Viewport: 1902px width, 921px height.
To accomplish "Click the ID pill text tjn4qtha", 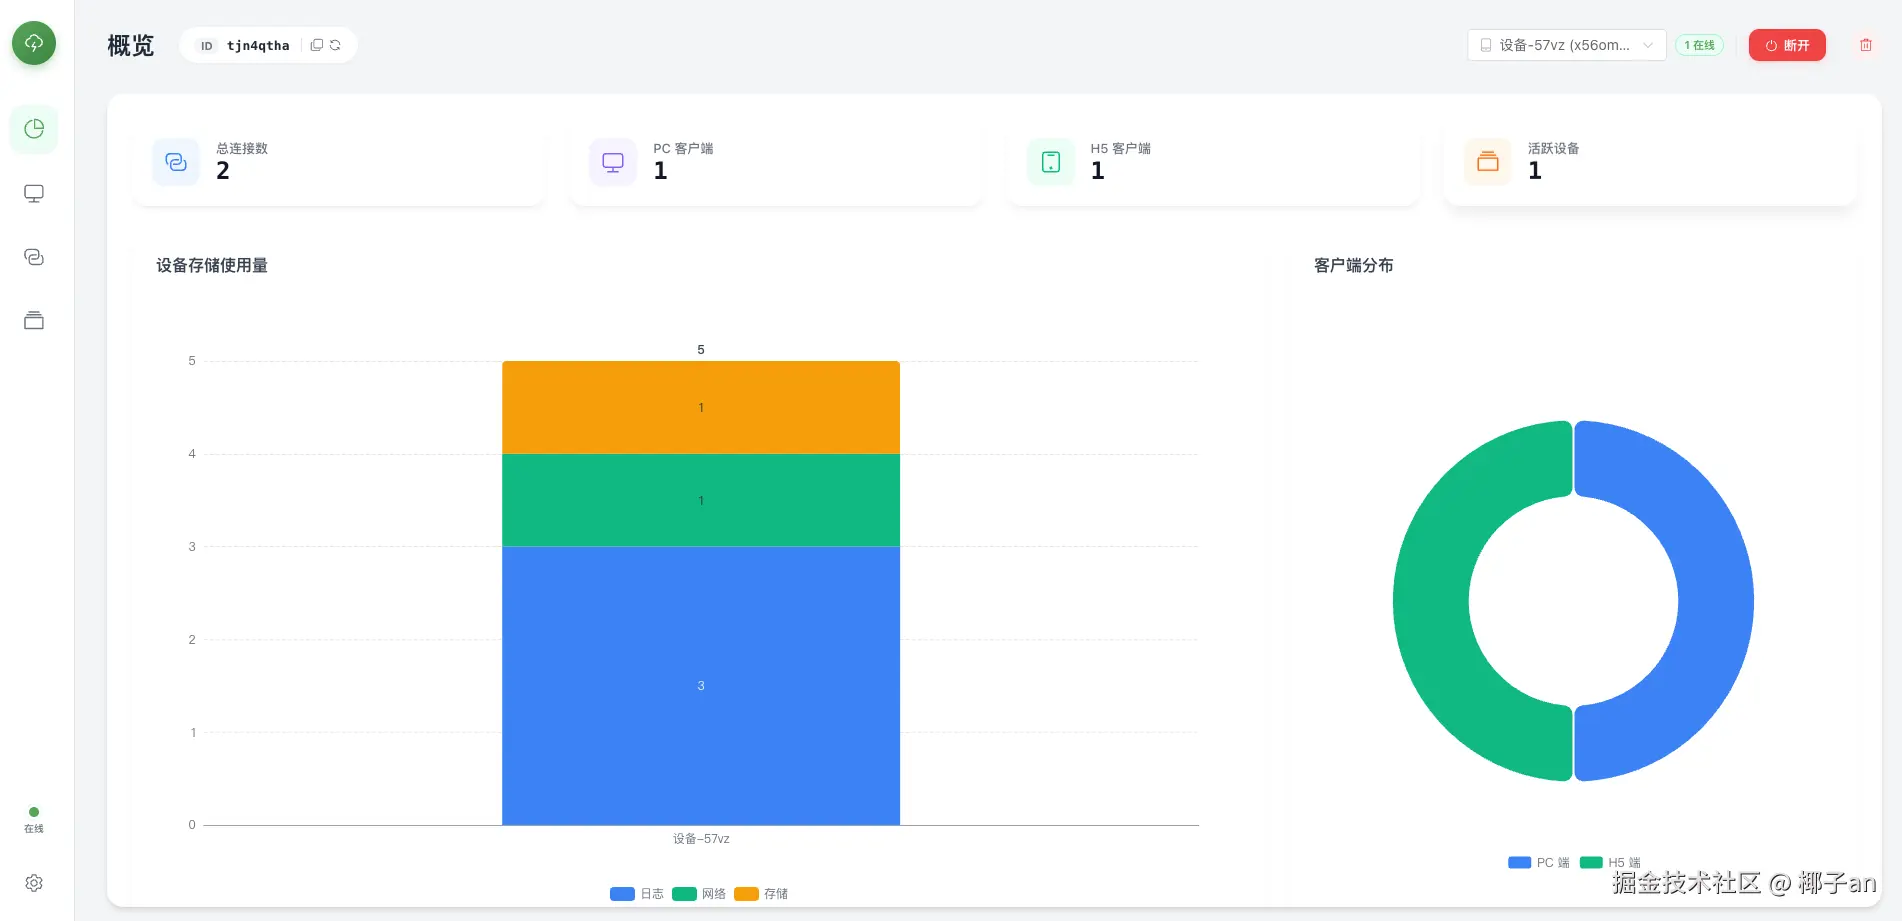I will coord(258,45).
